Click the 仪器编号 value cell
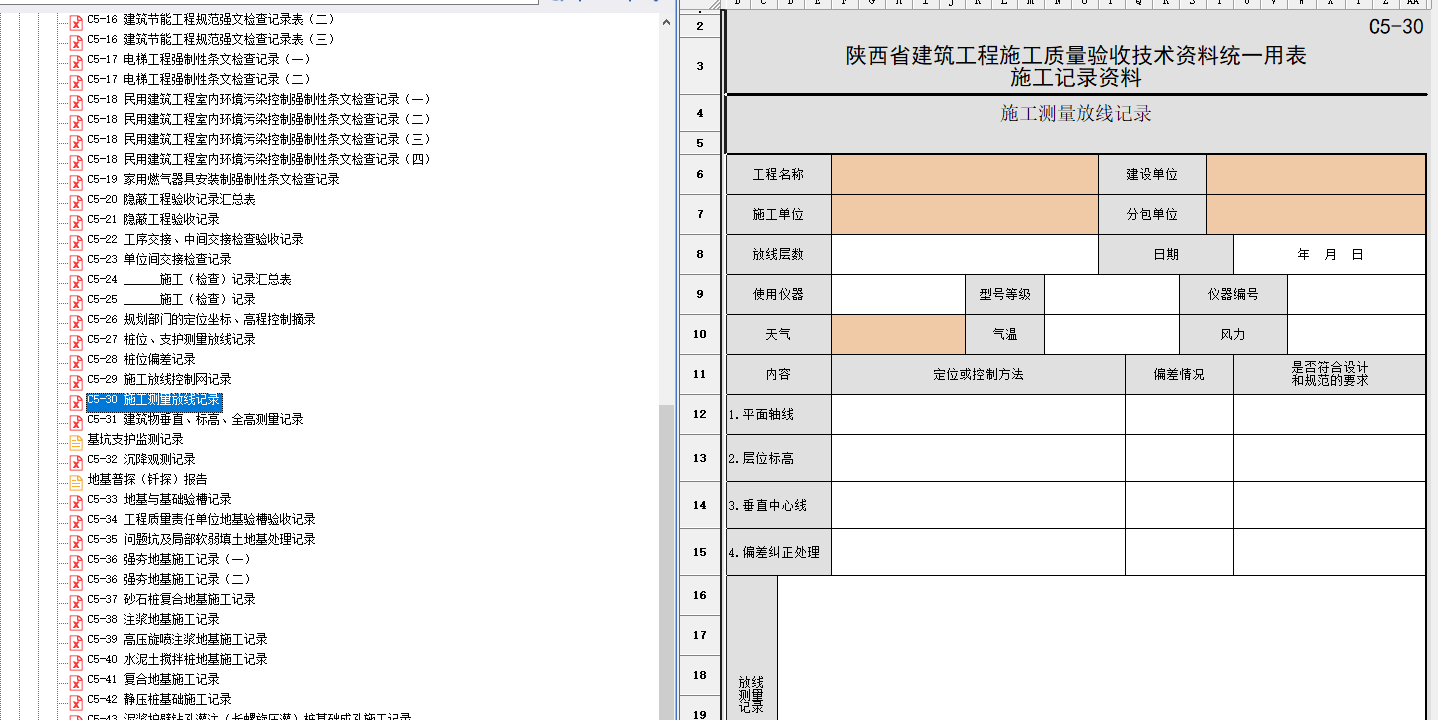 1356,294
